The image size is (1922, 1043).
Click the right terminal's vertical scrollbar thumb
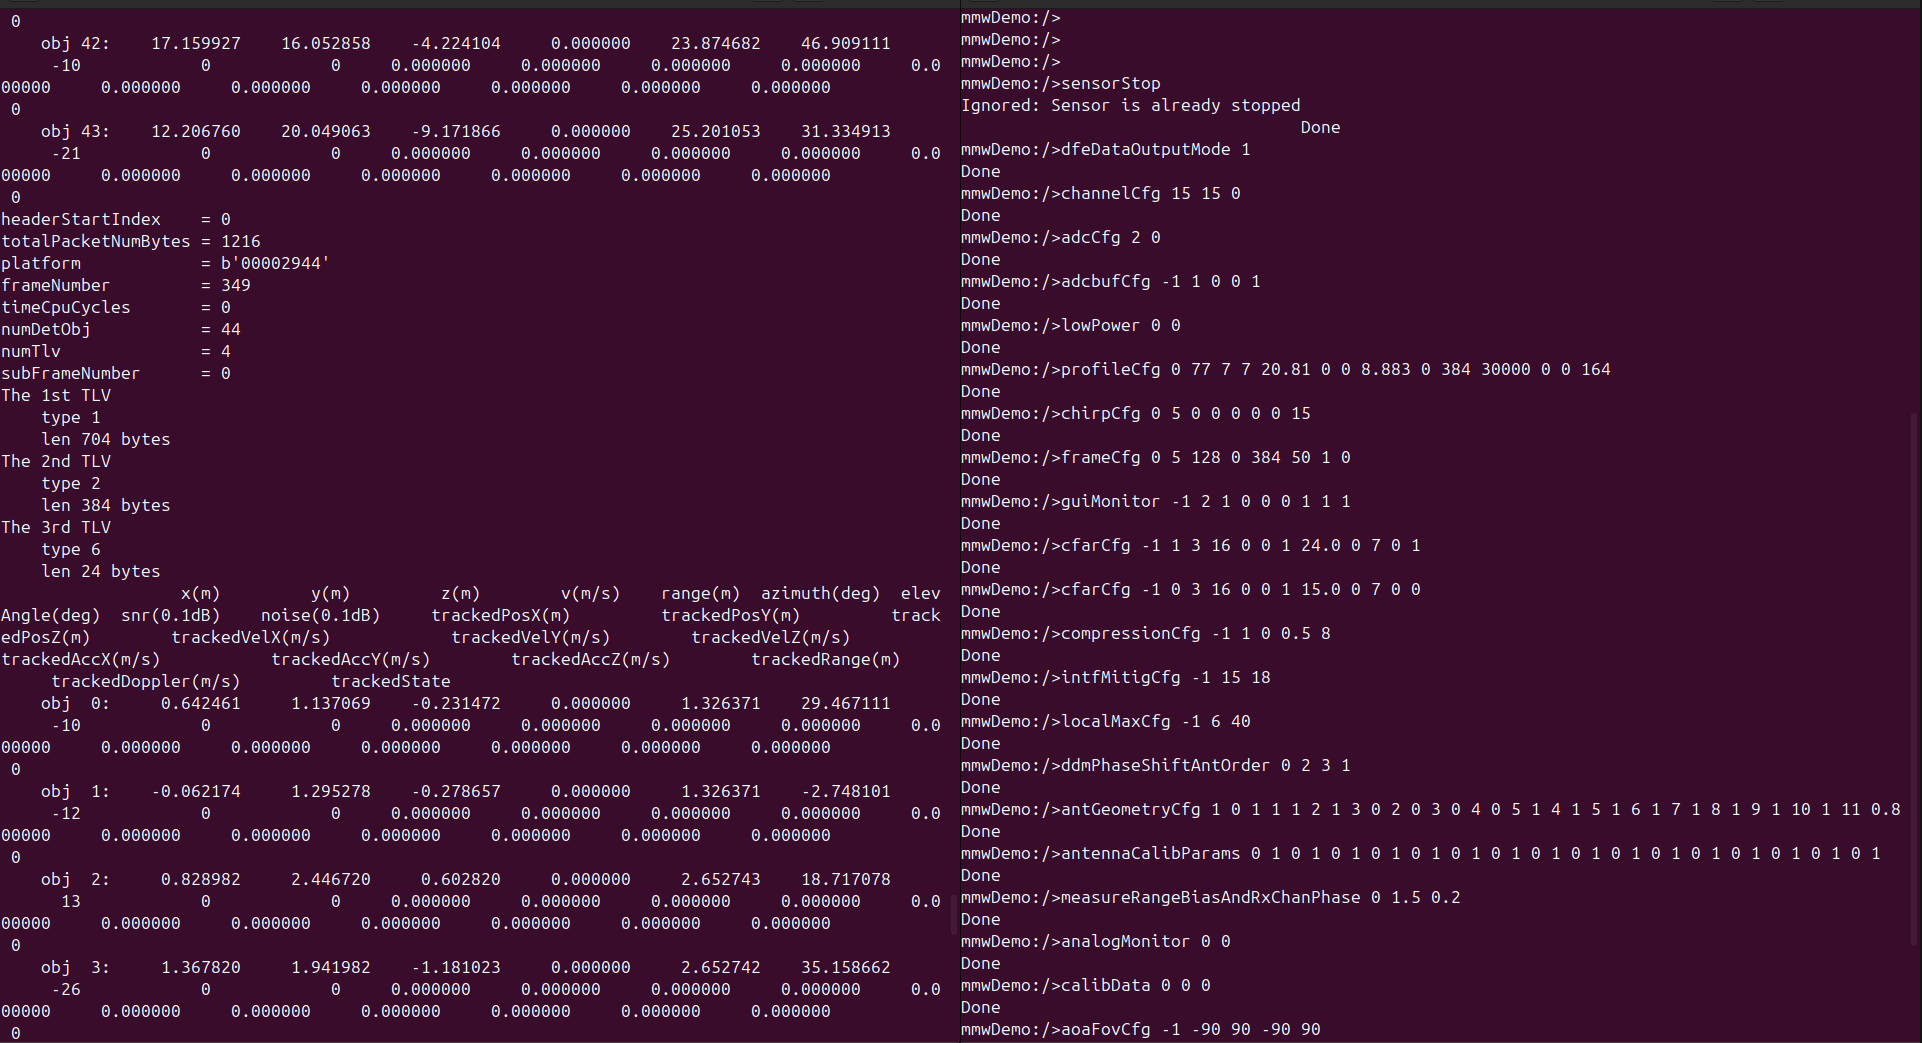[x=1916, y=680]
